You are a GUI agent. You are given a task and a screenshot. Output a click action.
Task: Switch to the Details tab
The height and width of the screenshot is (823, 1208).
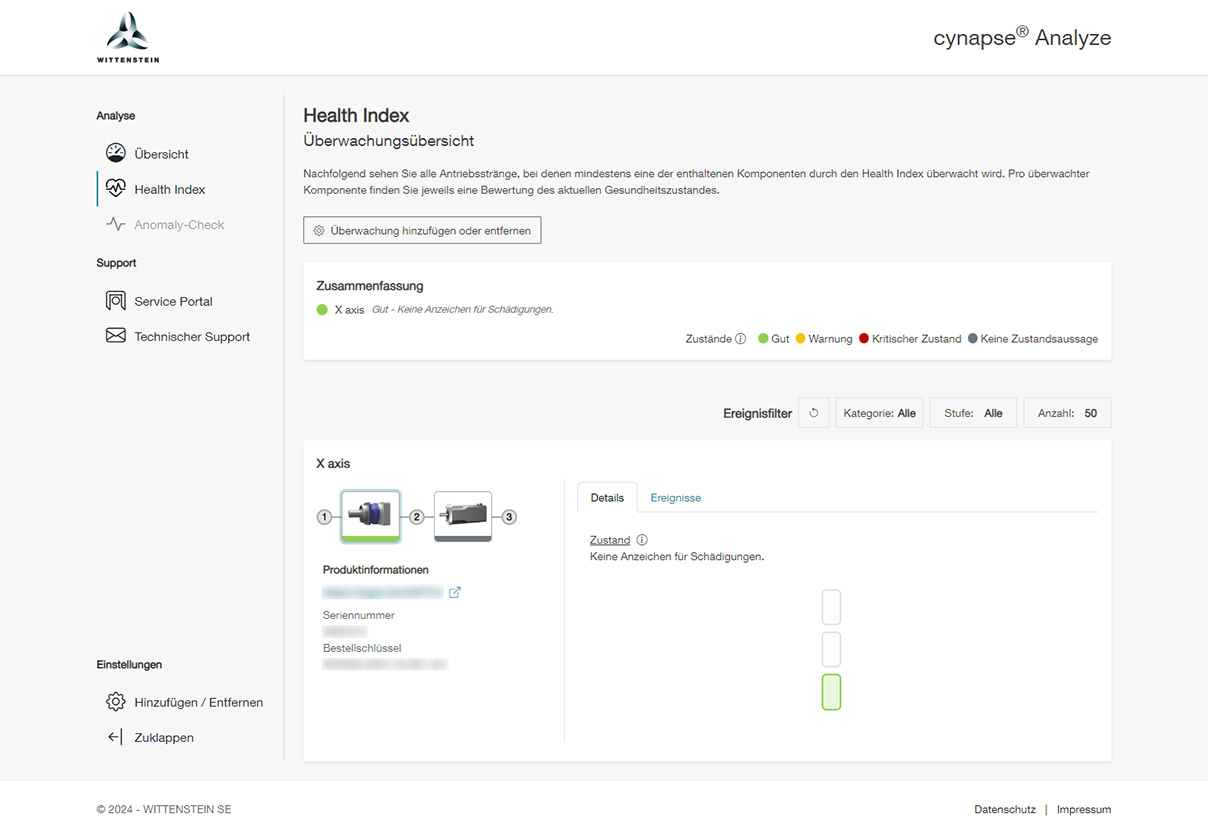pyautogui.click(x=607, y=497)
